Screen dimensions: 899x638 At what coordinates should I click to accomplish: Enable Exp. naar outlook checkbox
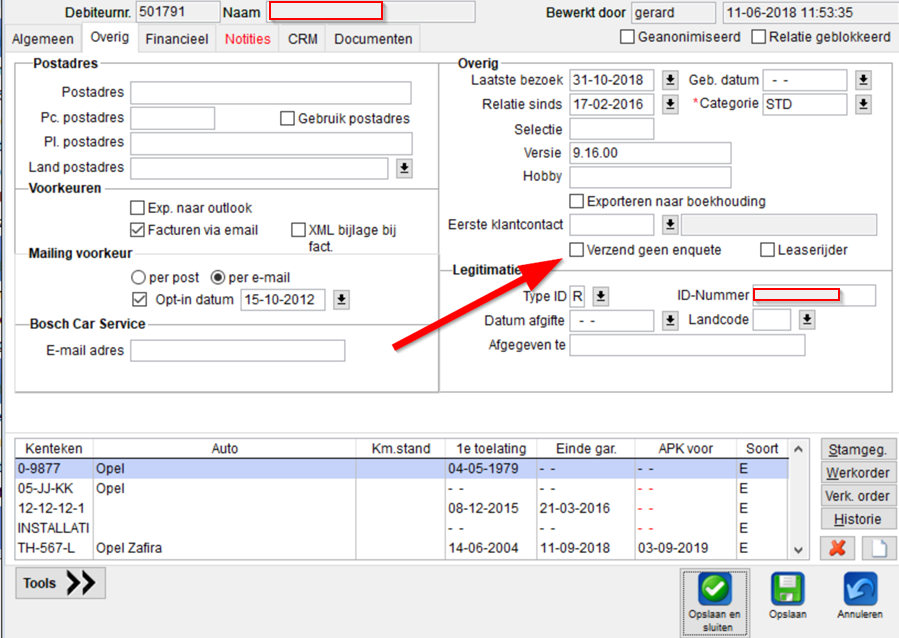[x=138, y=208]
